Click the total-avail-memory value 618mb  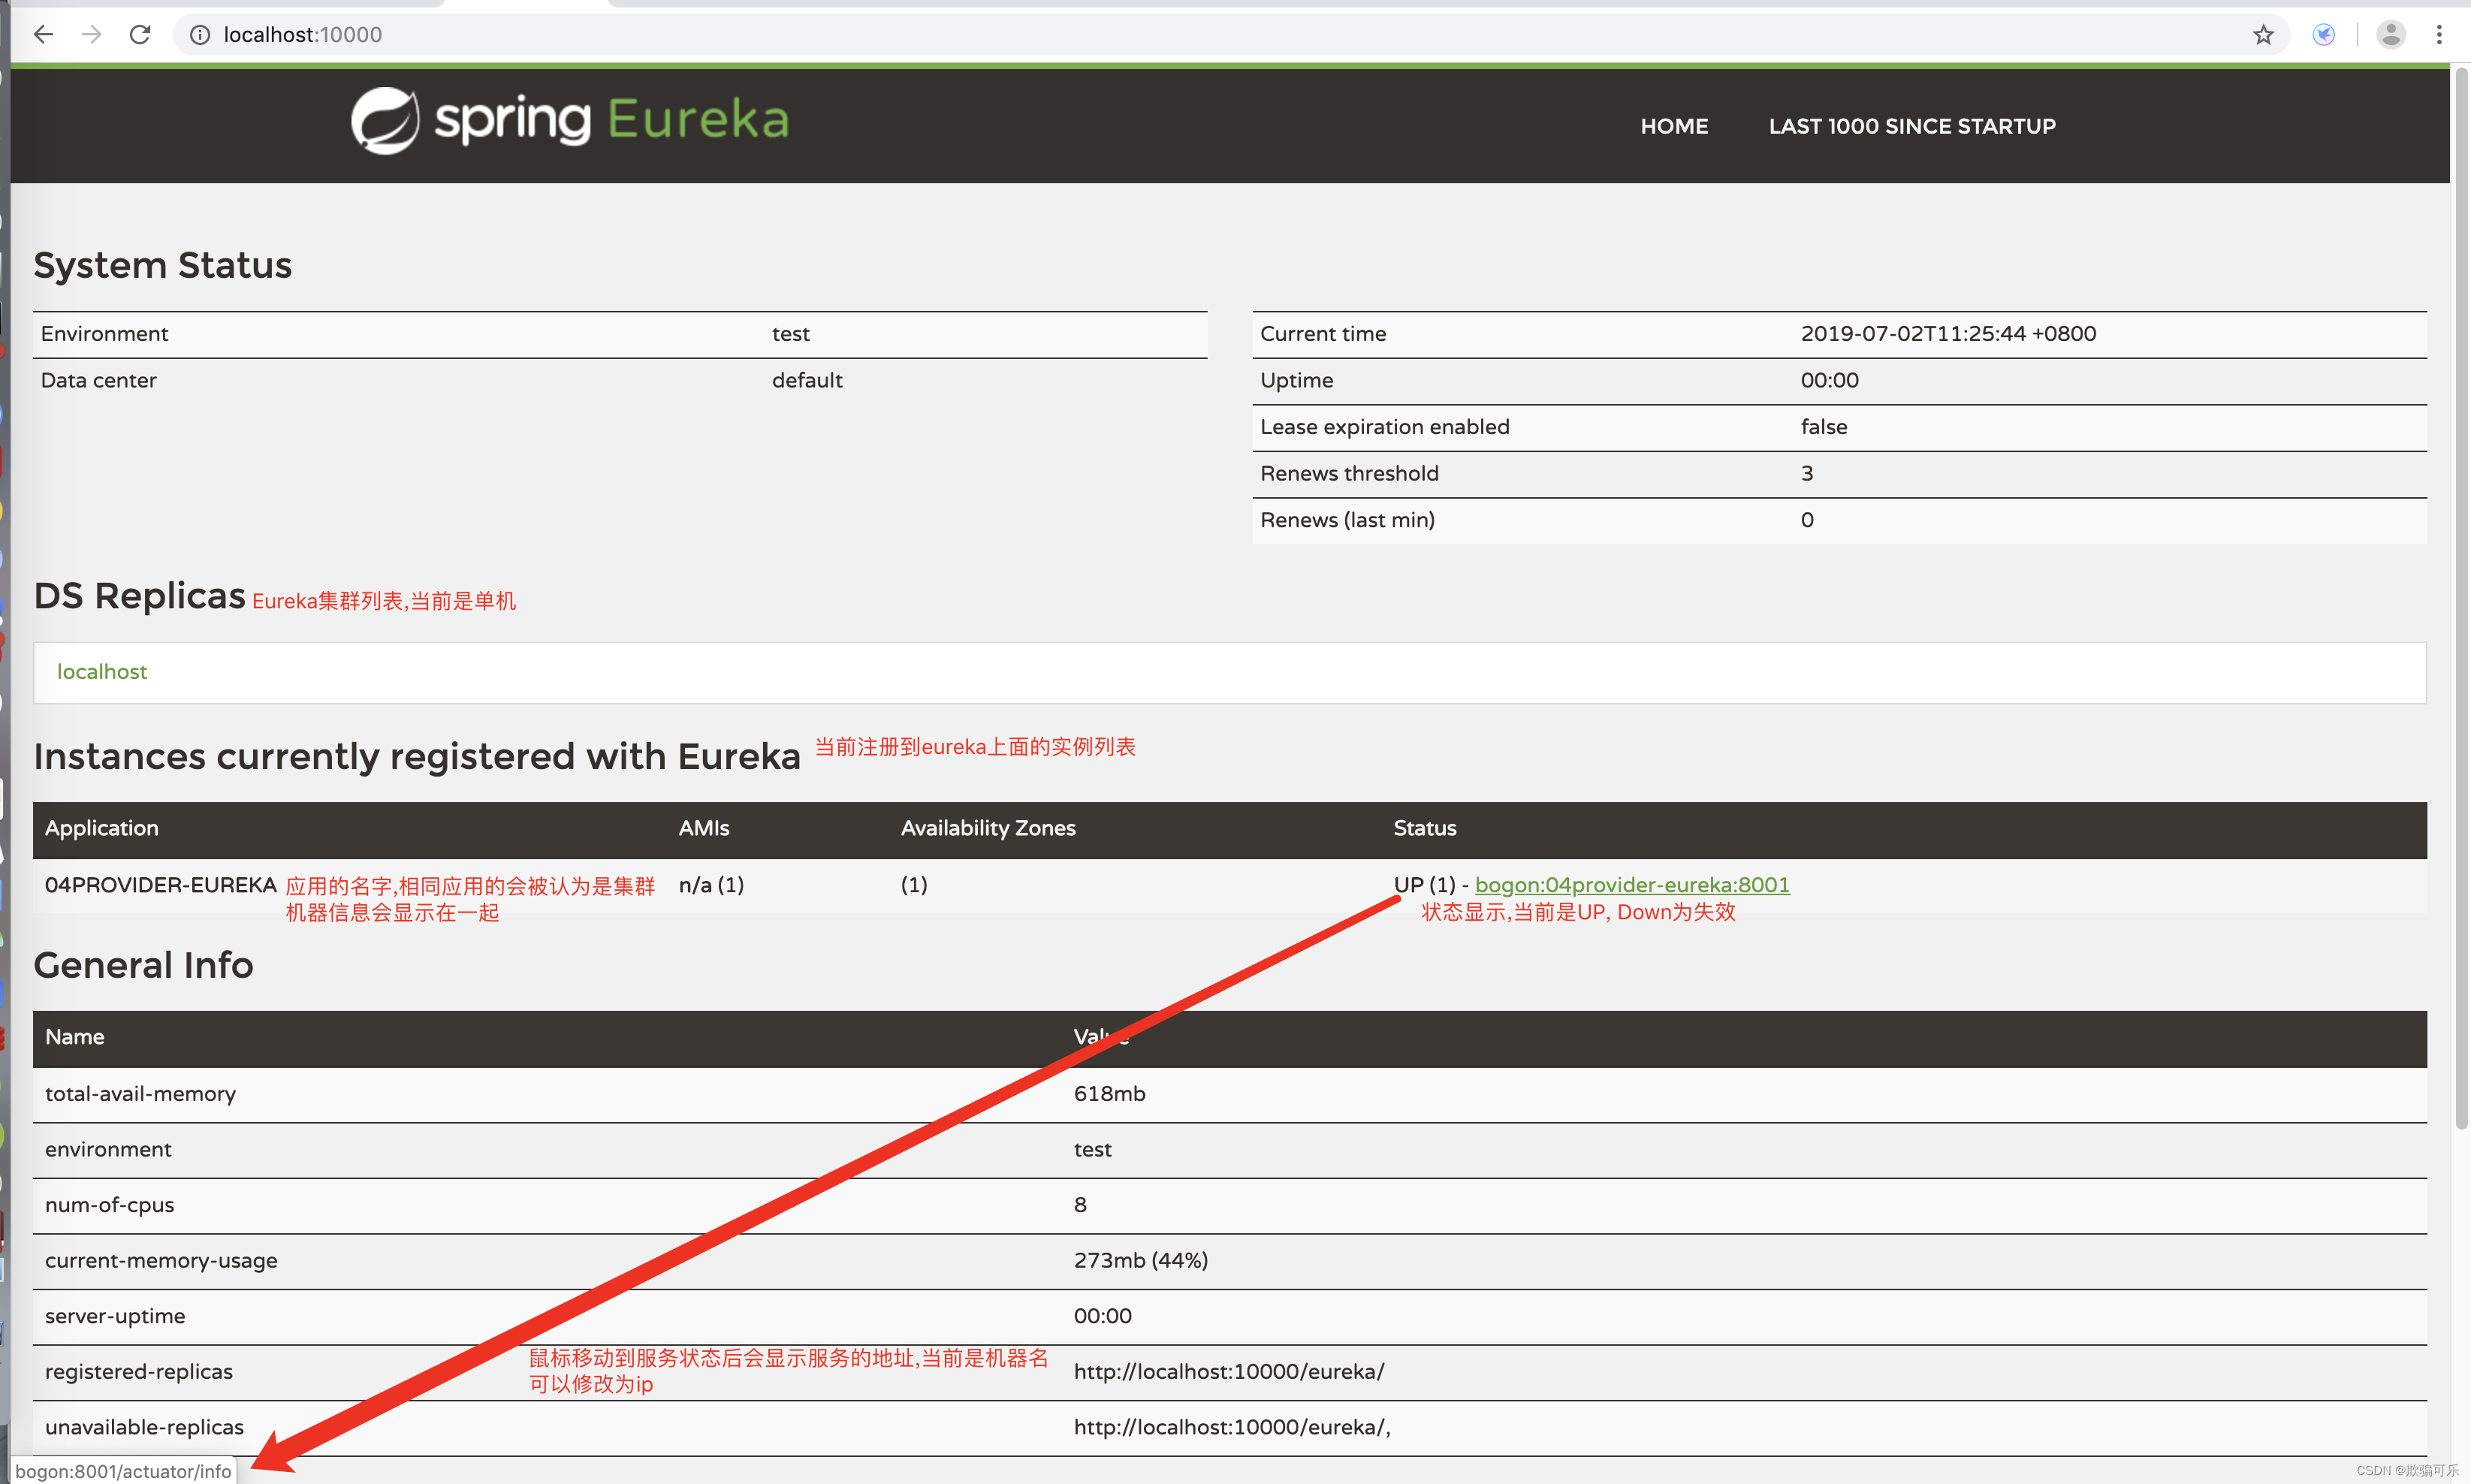pyautogui.click(x=1109, y=1094)
